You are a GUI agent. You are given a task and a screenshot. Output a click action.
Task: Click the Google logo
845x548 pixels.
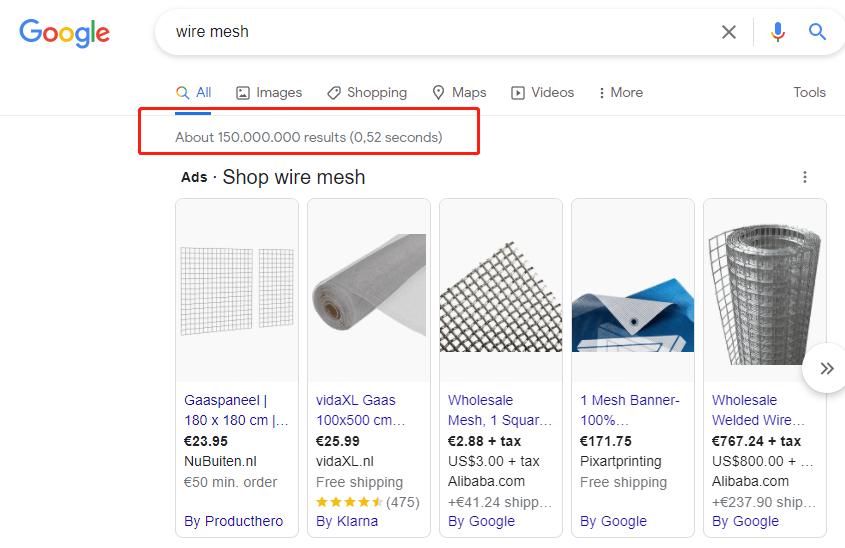(x=64, y=32)
